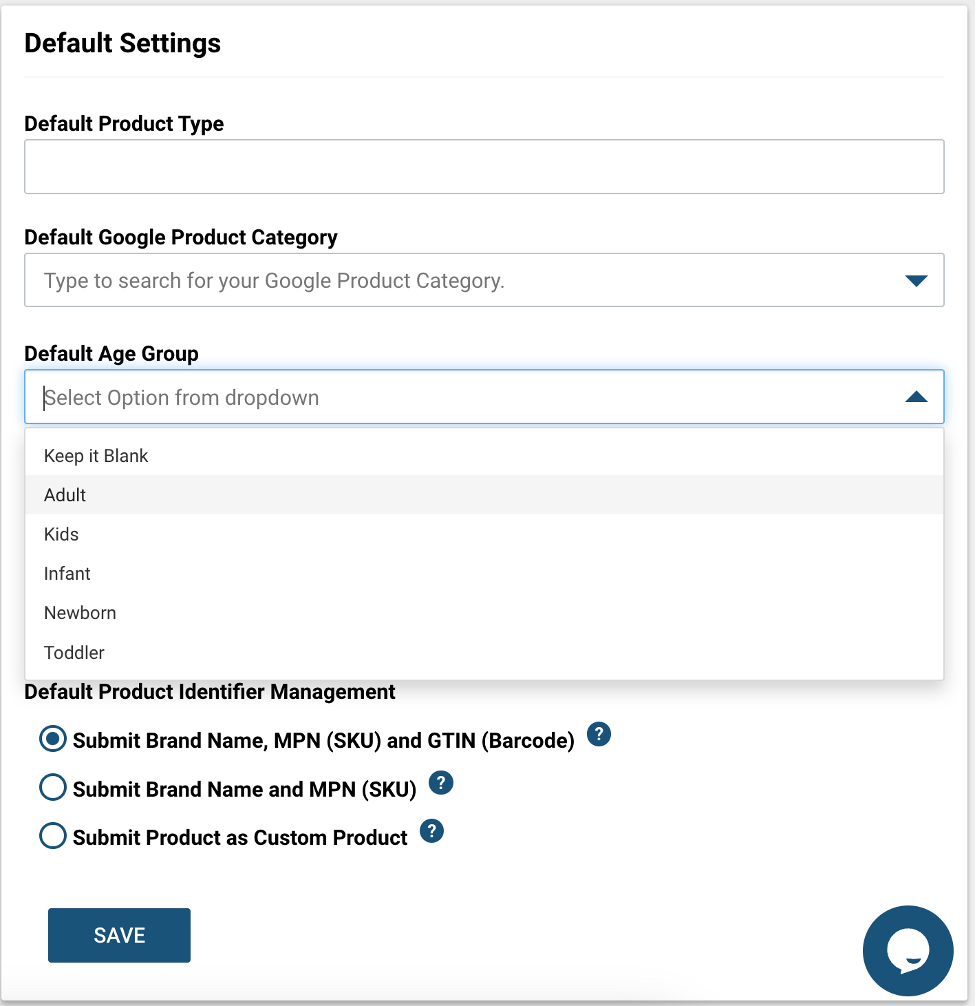Show help for Brand Name, MPN and GTIN option

pyautogui.click(x=599, y=734)
